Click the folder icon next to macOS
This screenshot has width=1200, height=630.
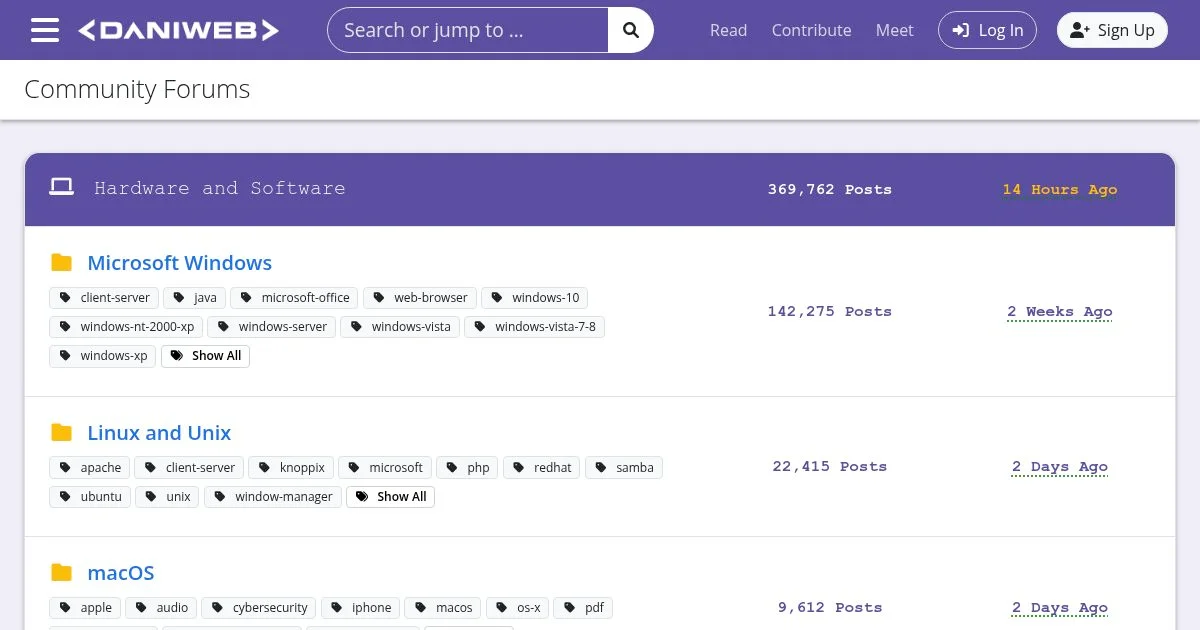[61, 573]
